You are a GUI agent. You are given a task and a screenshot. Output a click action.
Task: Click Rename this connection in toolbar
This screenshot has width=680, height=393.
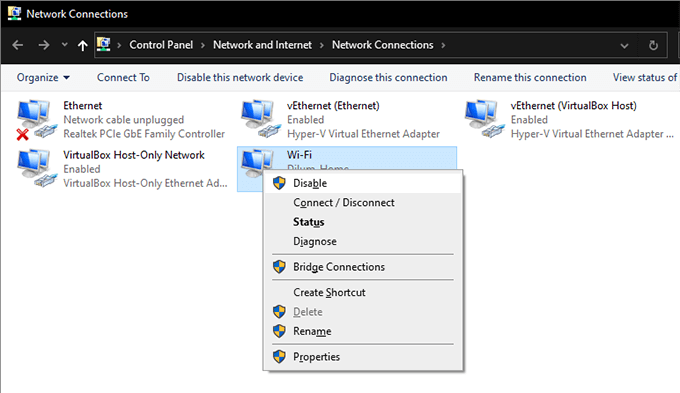pos(530,78)
